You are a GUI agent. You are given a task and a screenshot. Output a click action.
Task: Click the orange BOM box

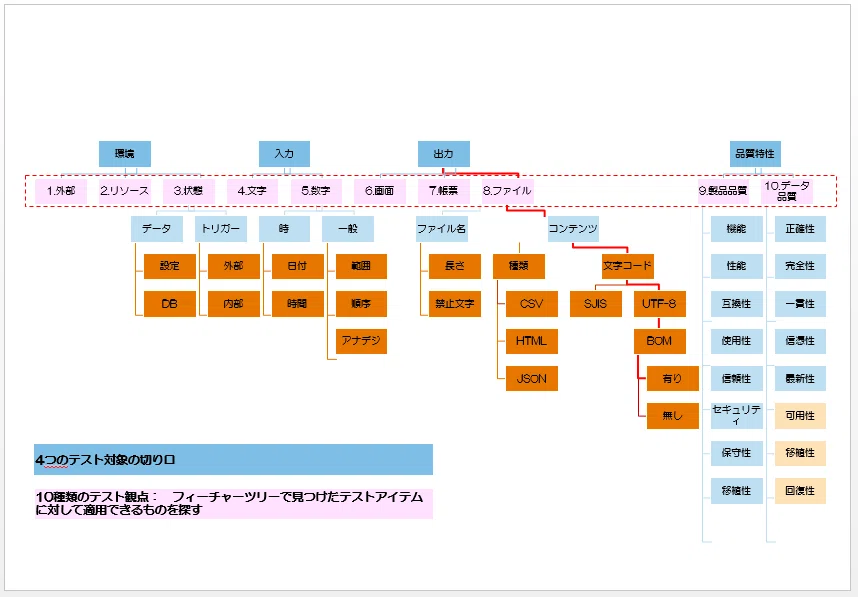pyautogui.click(x=659, y=341)
